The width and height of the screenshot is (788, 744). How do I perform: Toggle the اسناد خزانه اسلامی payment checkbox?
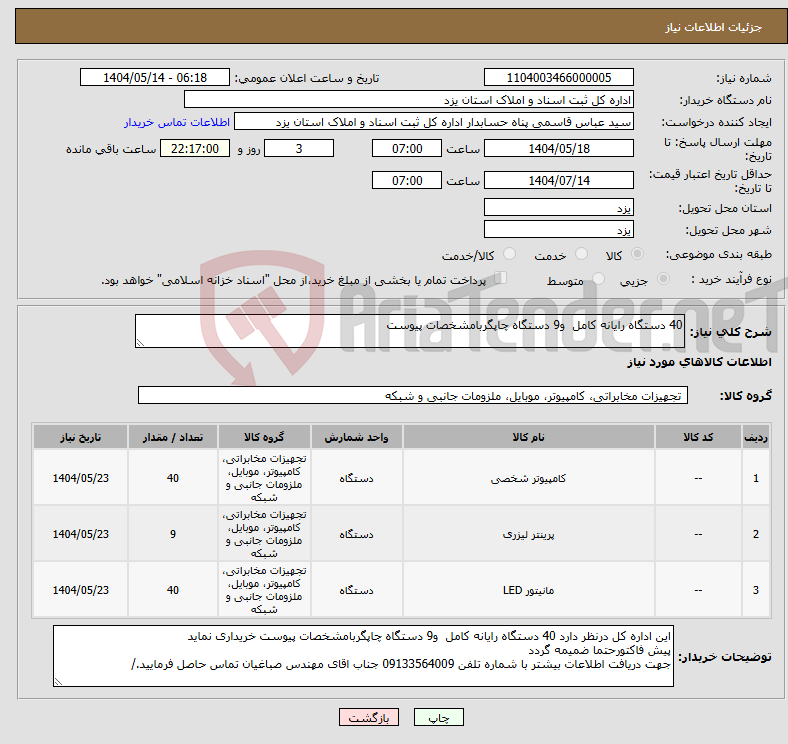(x=501, y=278)
